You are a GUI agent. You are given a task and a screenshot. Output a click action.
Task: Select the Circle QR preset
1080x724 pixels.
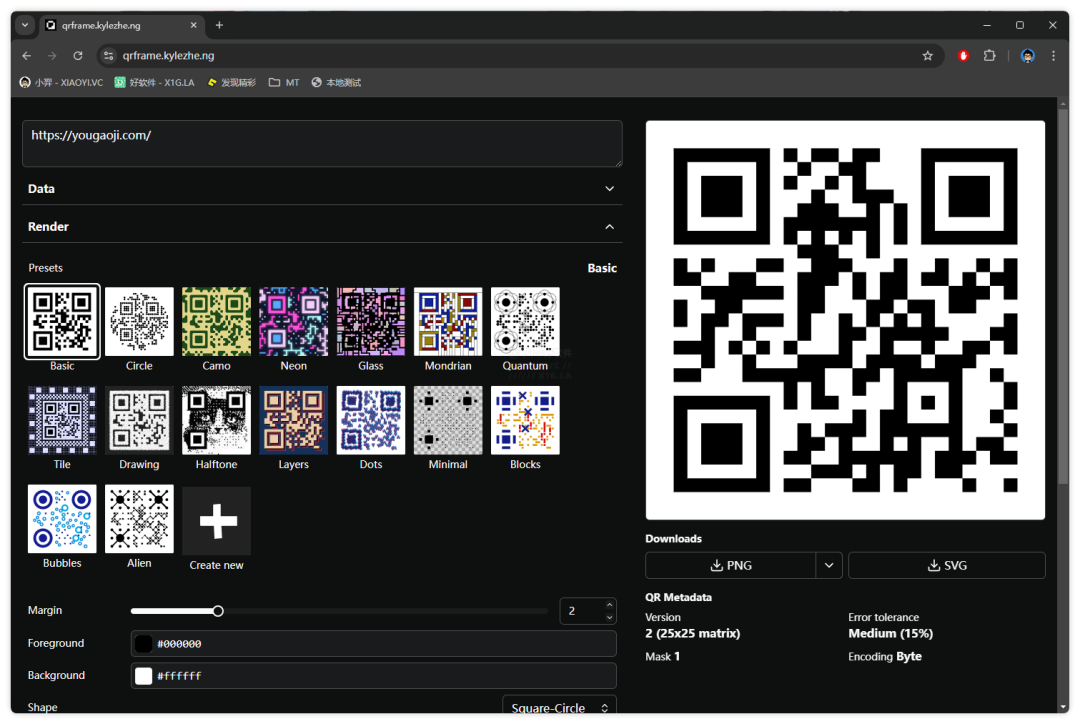[139, 321]
